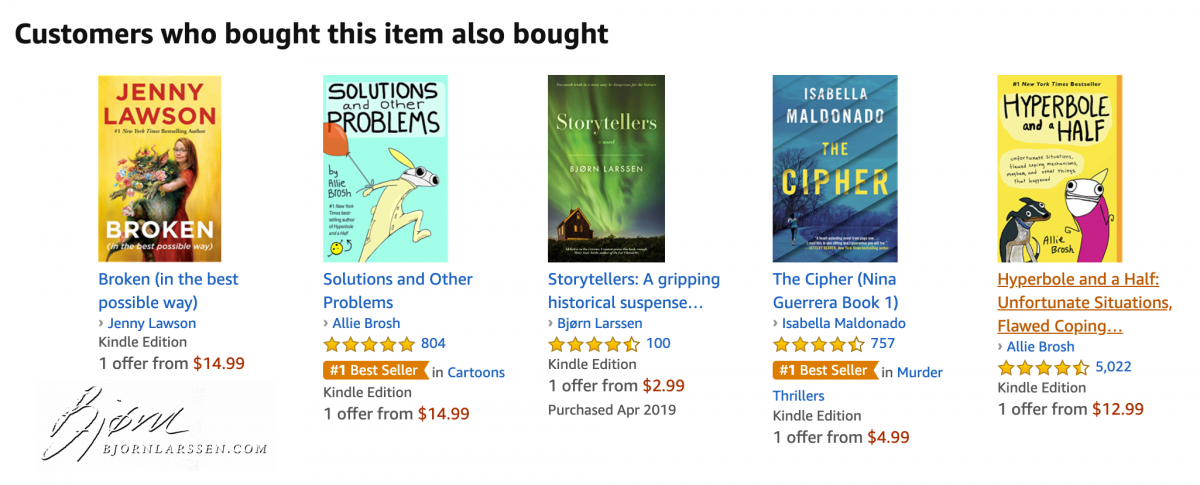Screen dimensions: 1200x485
Task: Select the Storytellers book cover
Action: click(607, 168)
